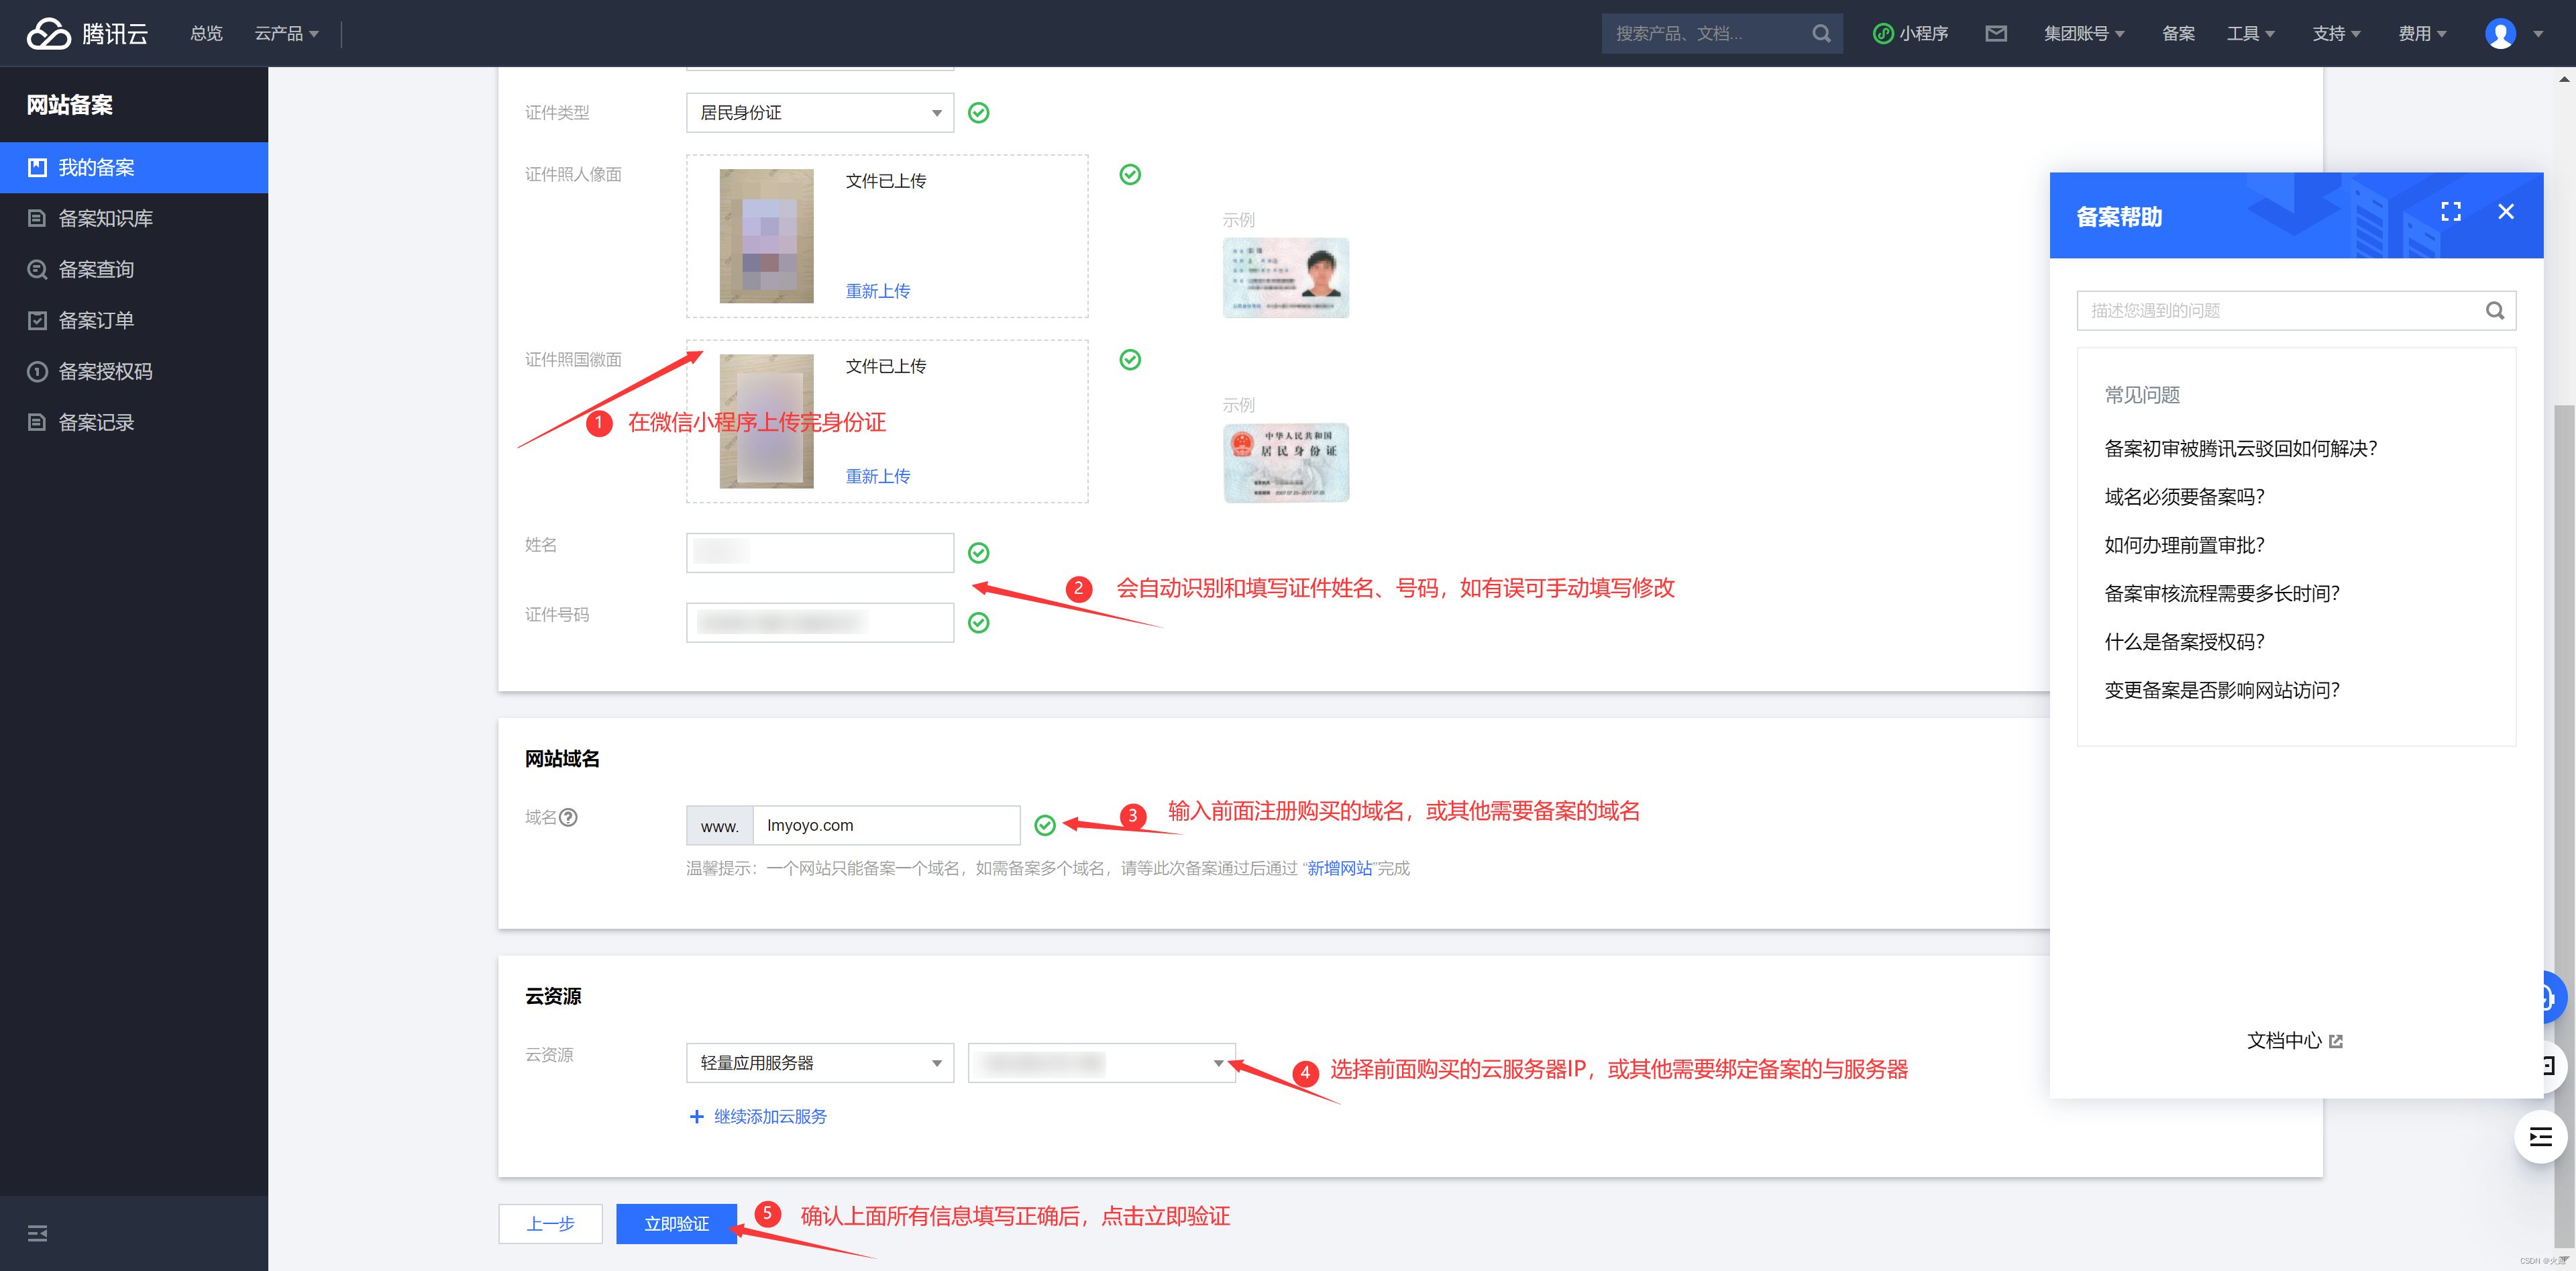Viewport: 2576px width, 1271px height.
Task: Open FAQ 备案审核流程需要多长时间?
Action: click(x=2221, y=594)
